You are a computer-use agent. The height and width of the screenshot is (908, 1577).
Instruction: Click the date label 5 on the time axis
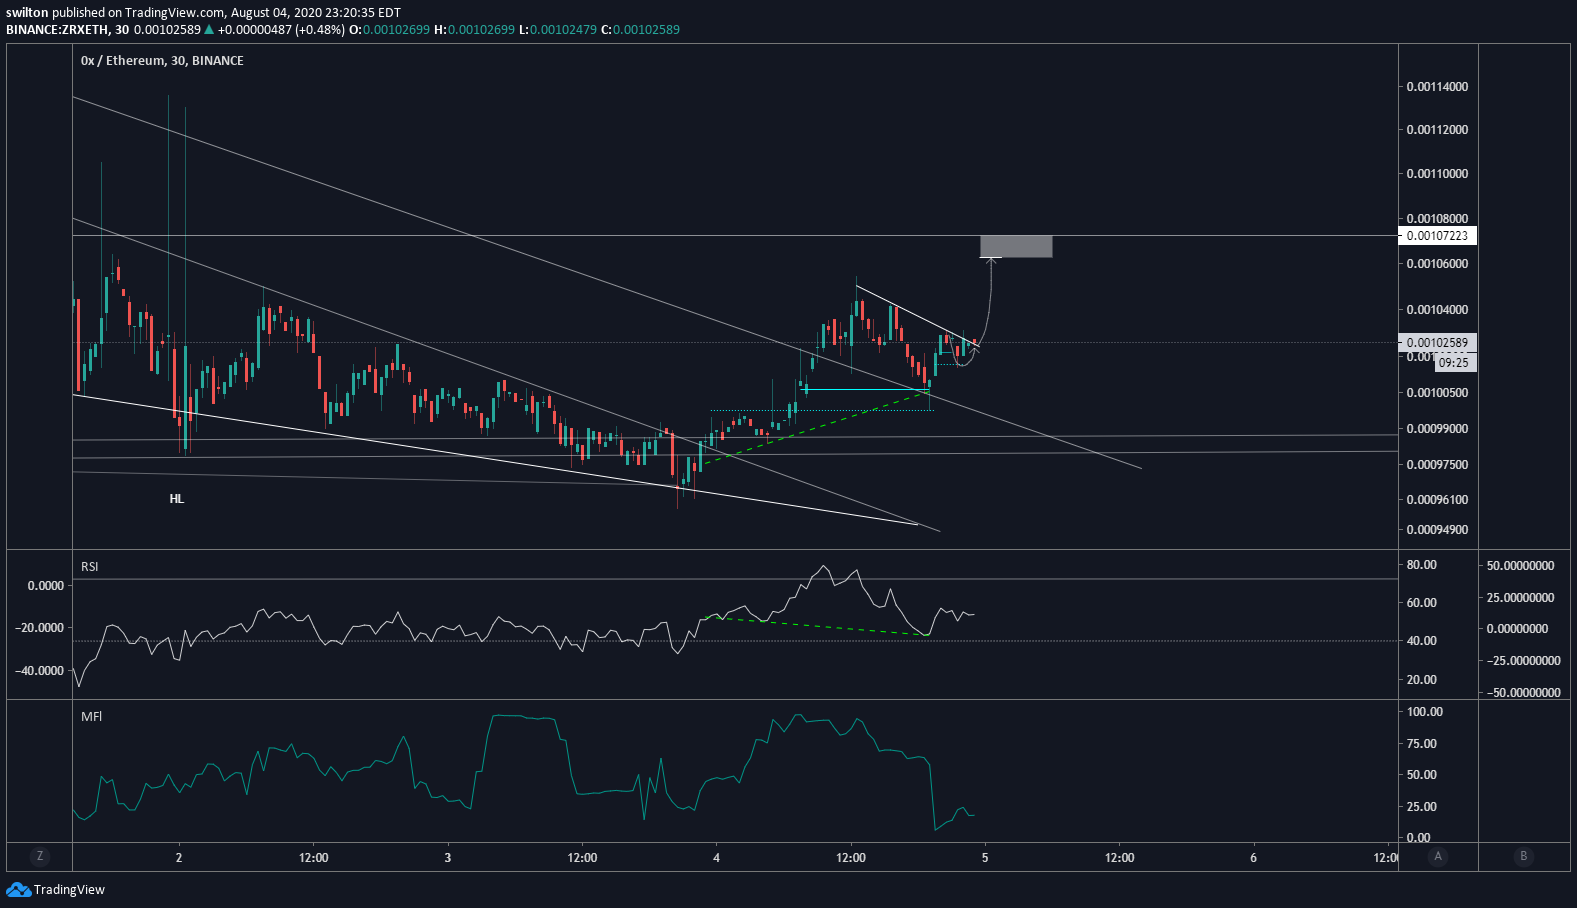point(985,858)
